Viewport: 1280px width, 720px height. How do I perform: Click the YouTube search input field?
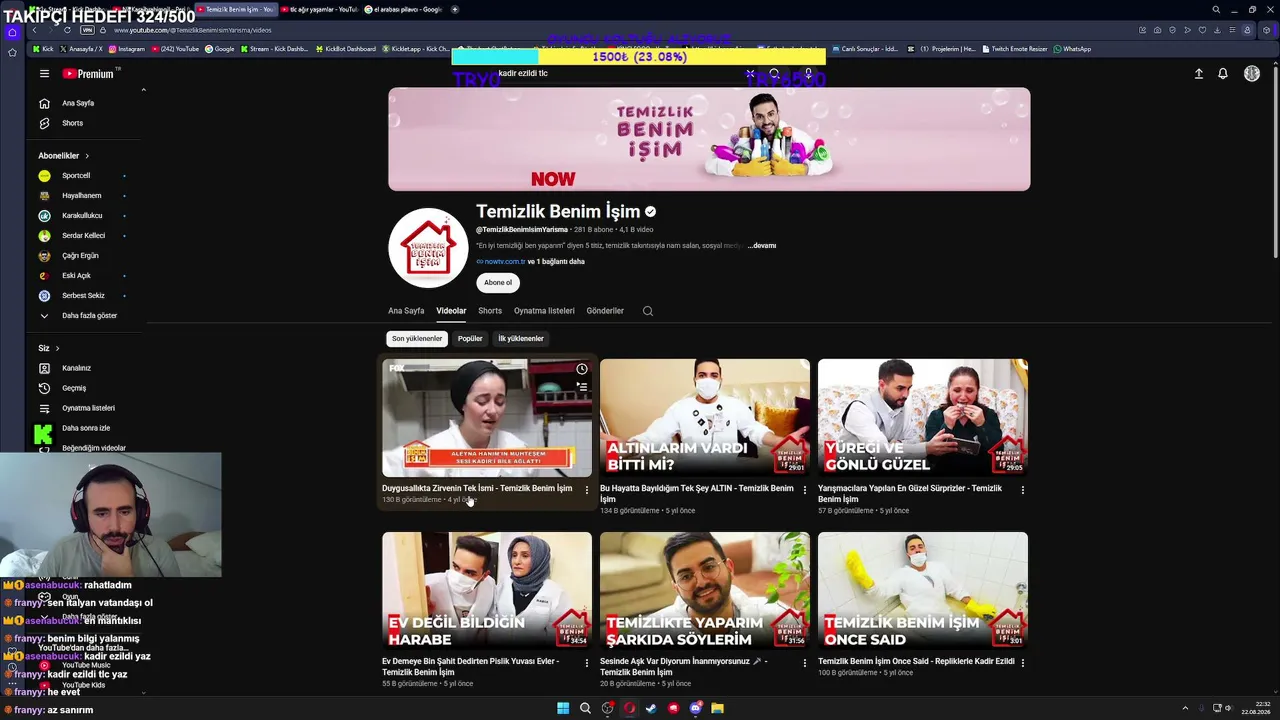620,73
